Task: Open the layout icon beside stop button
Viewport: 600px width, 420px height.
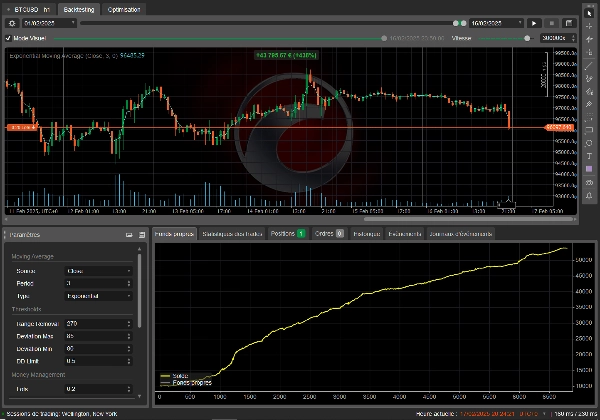Action: click(569, 23)
